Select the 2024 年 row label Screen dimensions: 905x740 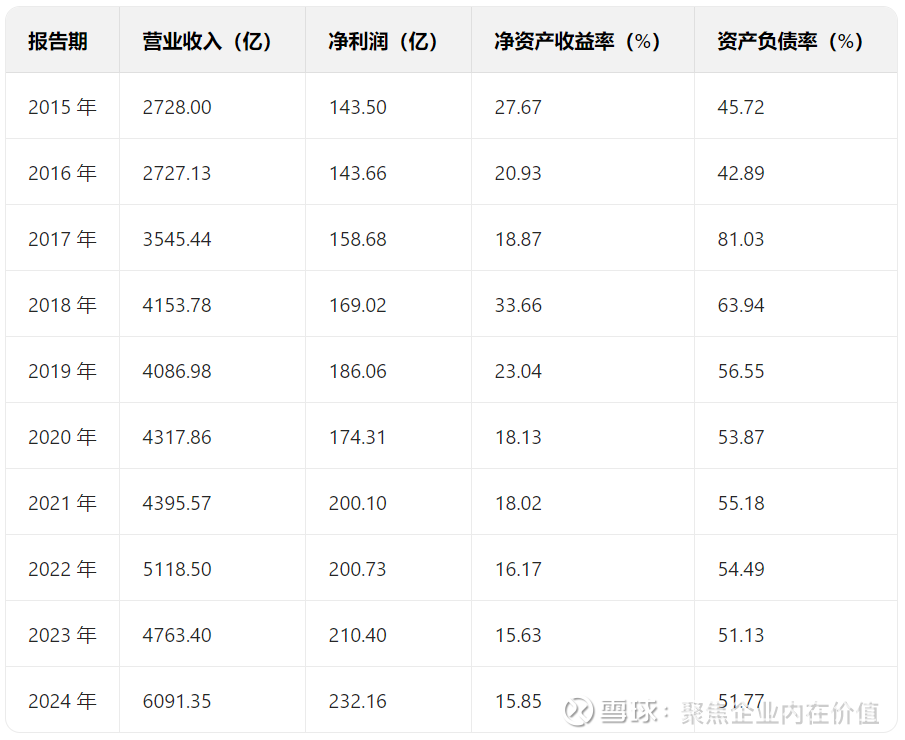[x=62, y=701]
